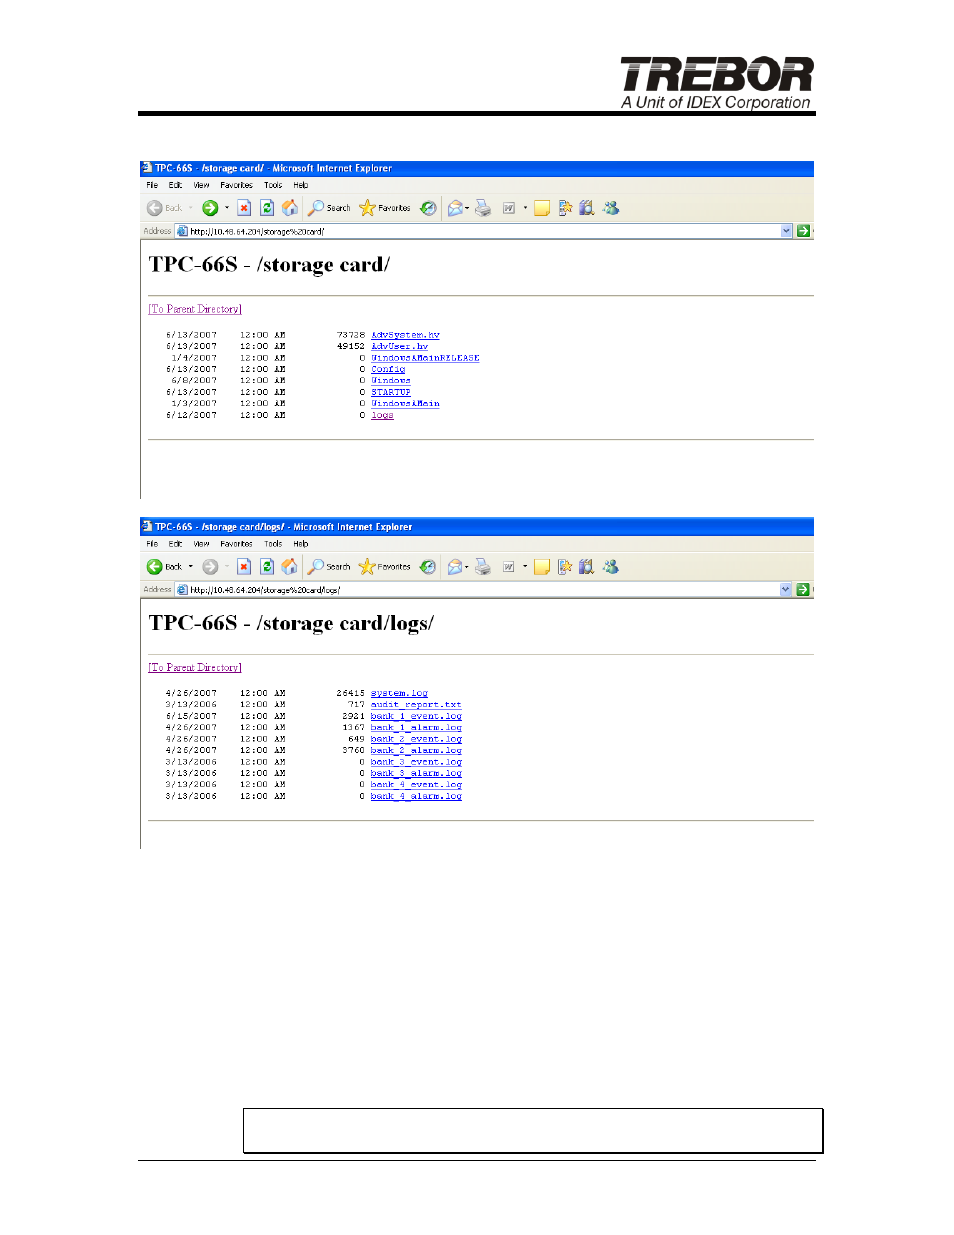Open Search in the storage card window toolbar
Image resolution: width=954 pixels, height=1235 pixels.
pos(329,208)
